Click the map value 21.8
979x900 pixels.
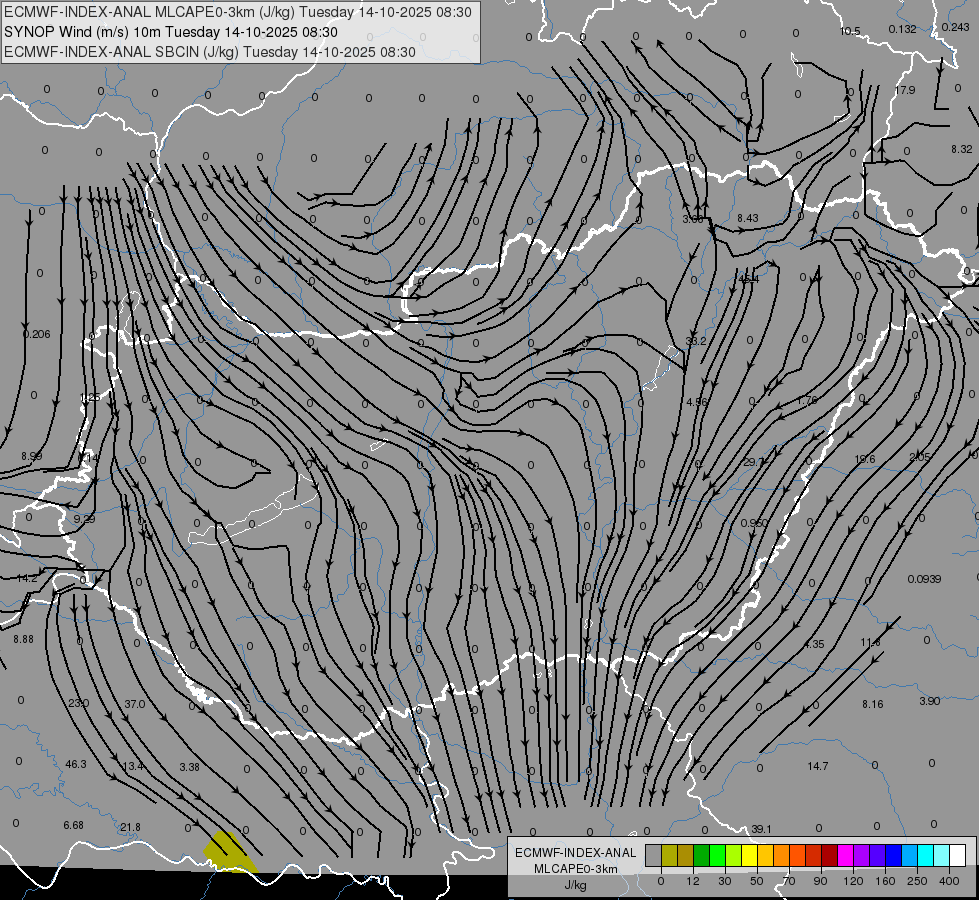[130, 827]
